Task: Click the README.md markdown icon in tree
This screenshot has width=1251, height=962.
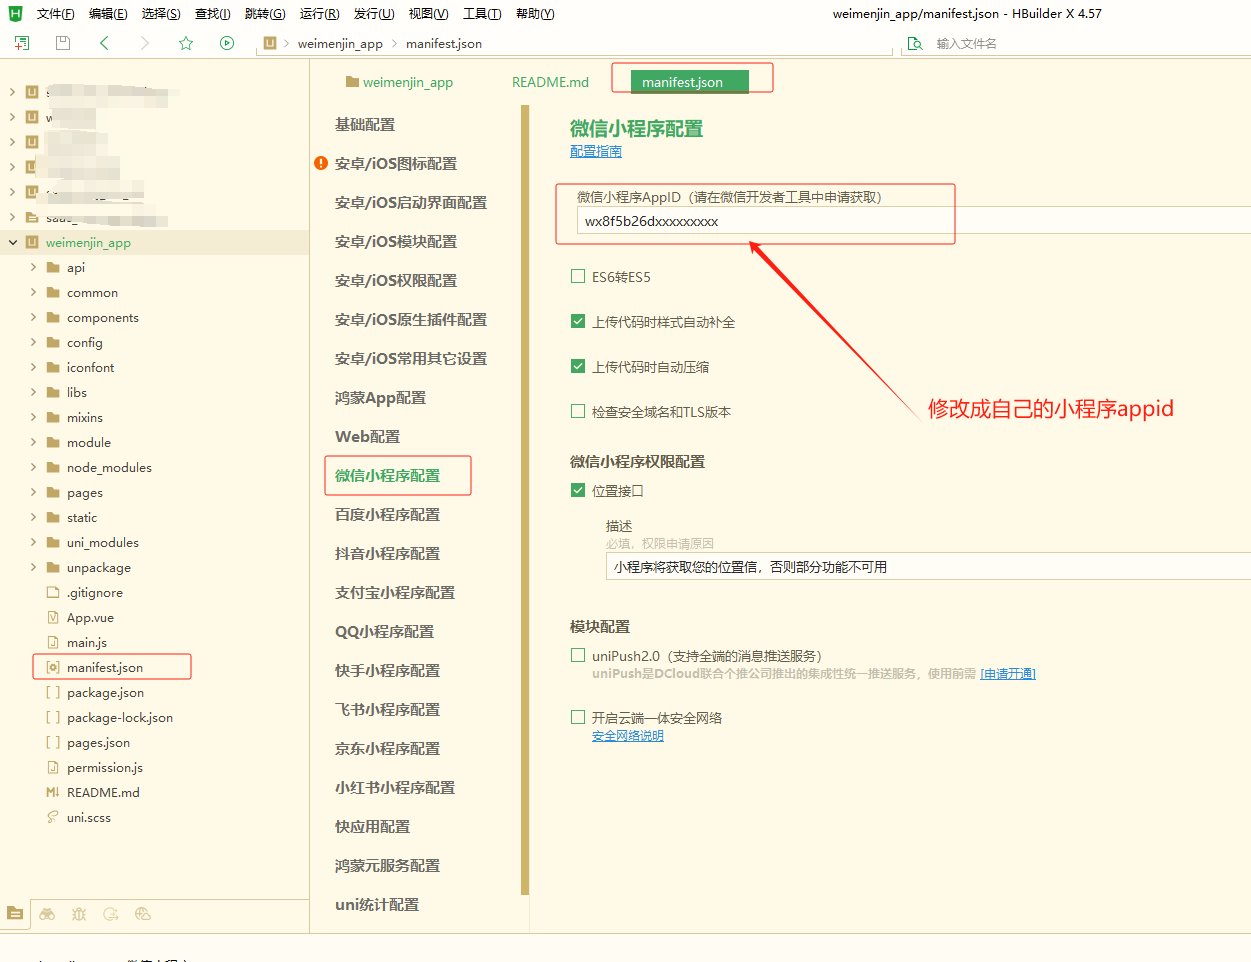Action: point(53,792)
